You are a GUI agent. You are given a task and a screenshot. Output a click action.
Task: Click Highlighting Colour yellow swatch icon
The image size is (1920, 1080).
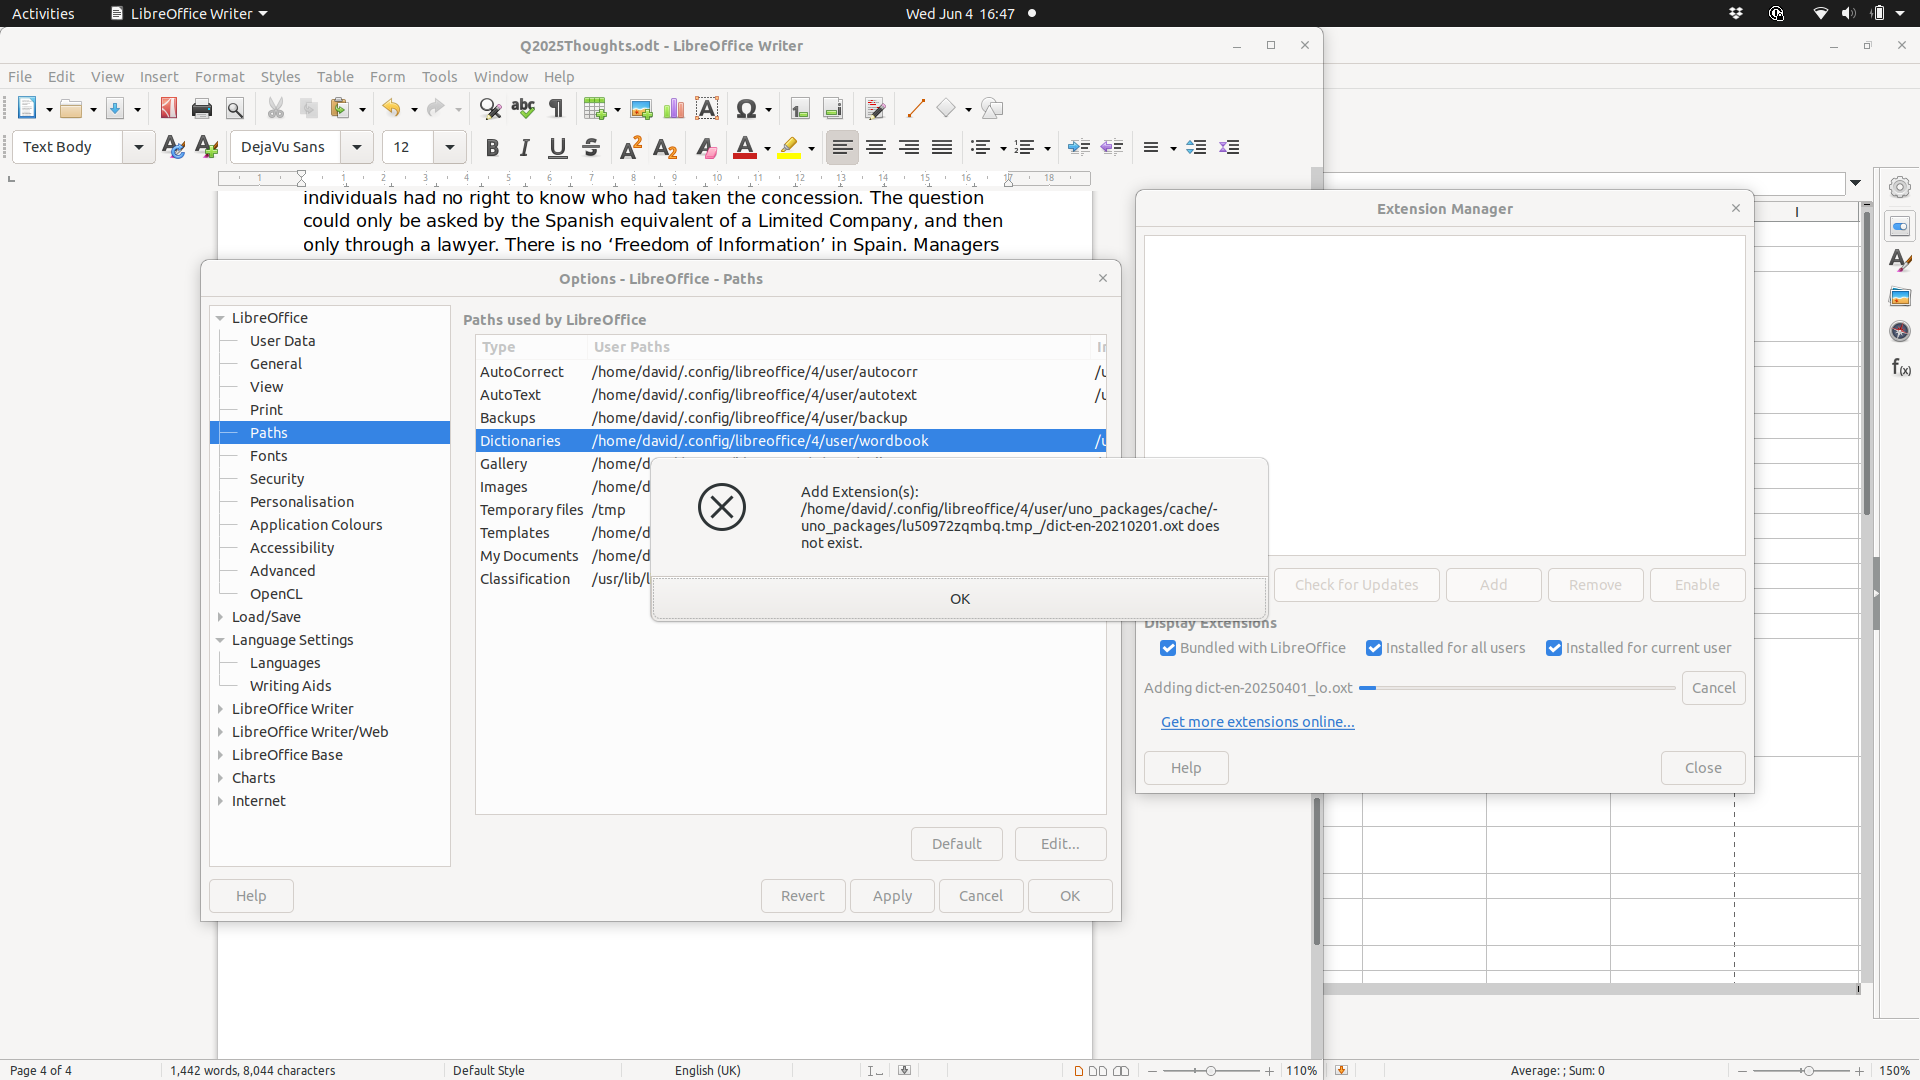789,148
